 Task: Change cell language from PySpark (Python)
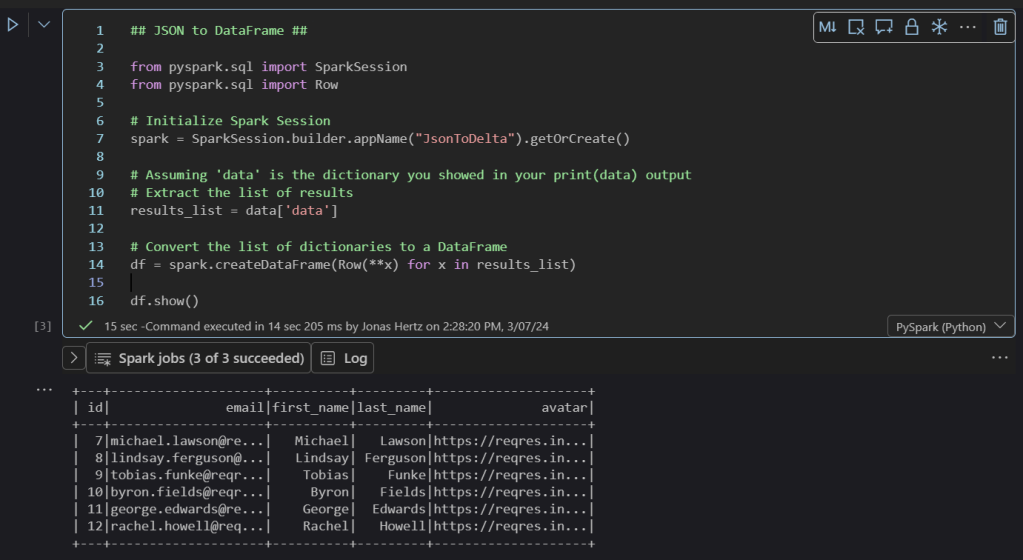click(x=950, y=327)
